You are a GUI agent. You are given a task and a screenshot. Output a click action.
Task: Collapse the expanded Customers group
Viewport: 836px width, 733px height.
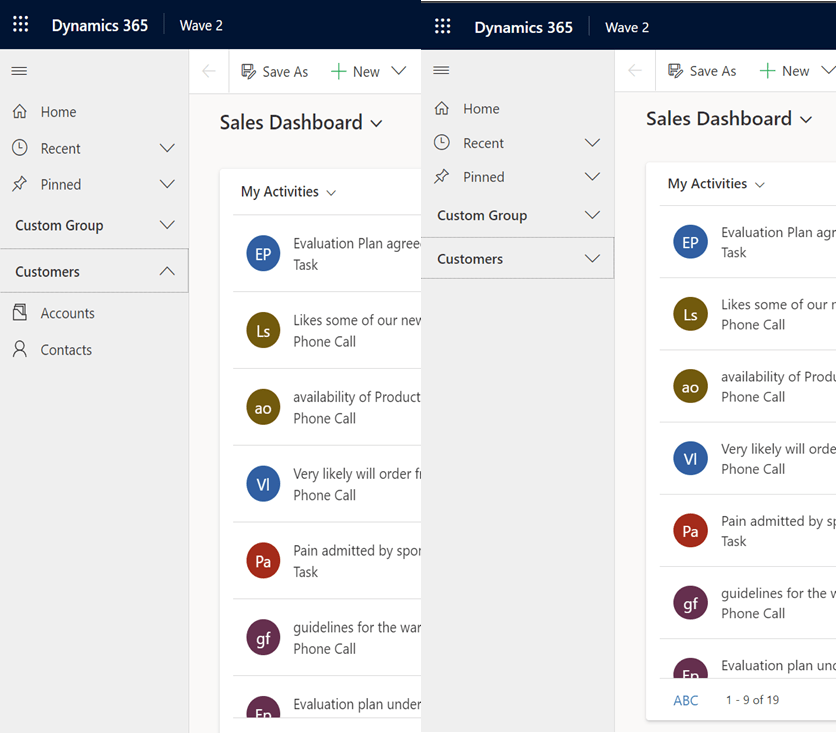pos(167,271)
